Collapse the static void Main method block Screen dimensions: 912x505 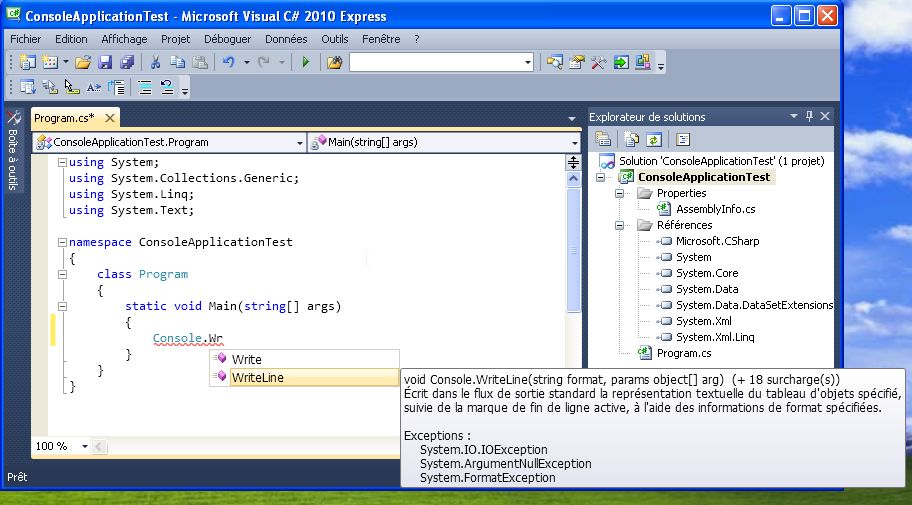pos(62,306)
